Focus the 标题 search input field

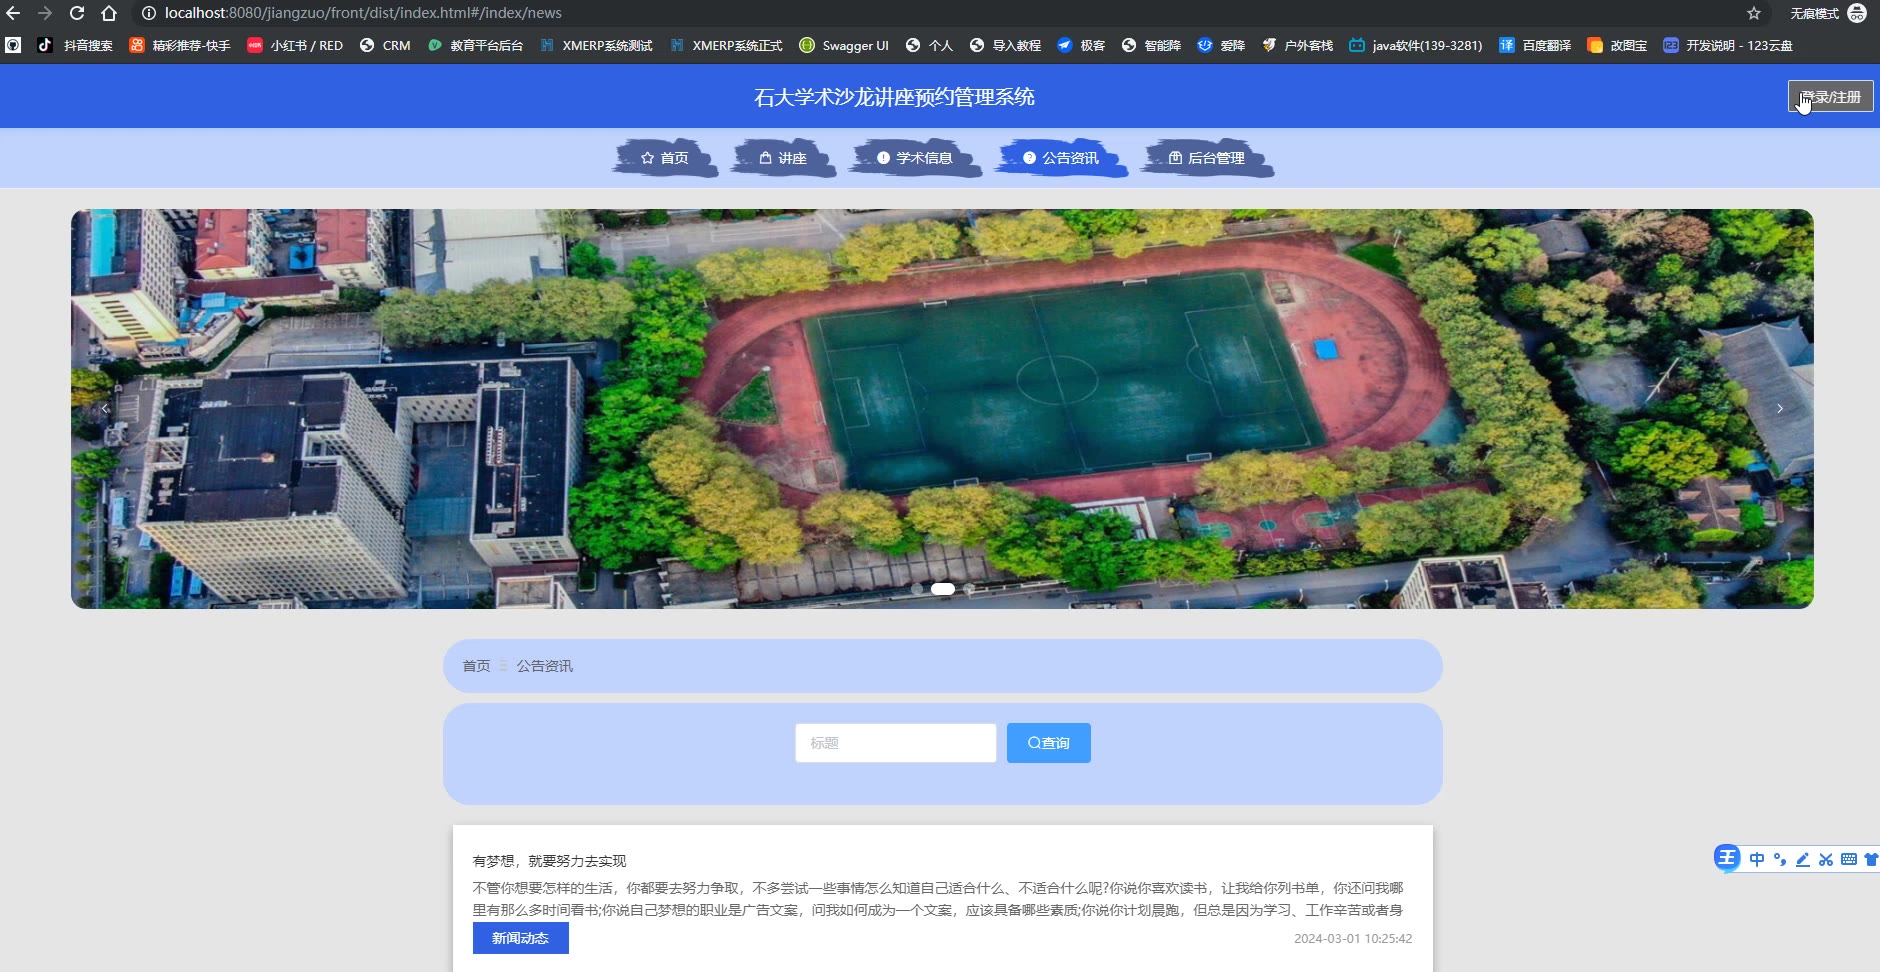click(896, 743)
